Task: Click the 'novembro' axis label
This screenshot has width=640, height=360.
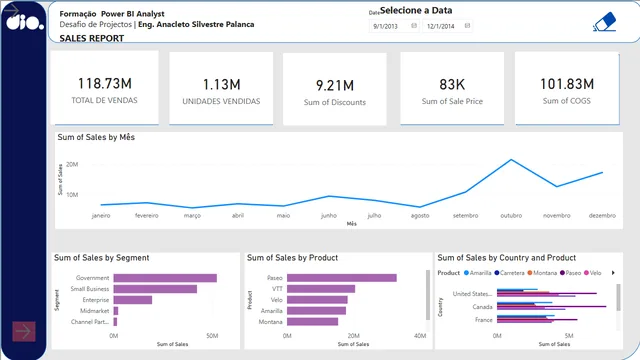Action: 557,216
